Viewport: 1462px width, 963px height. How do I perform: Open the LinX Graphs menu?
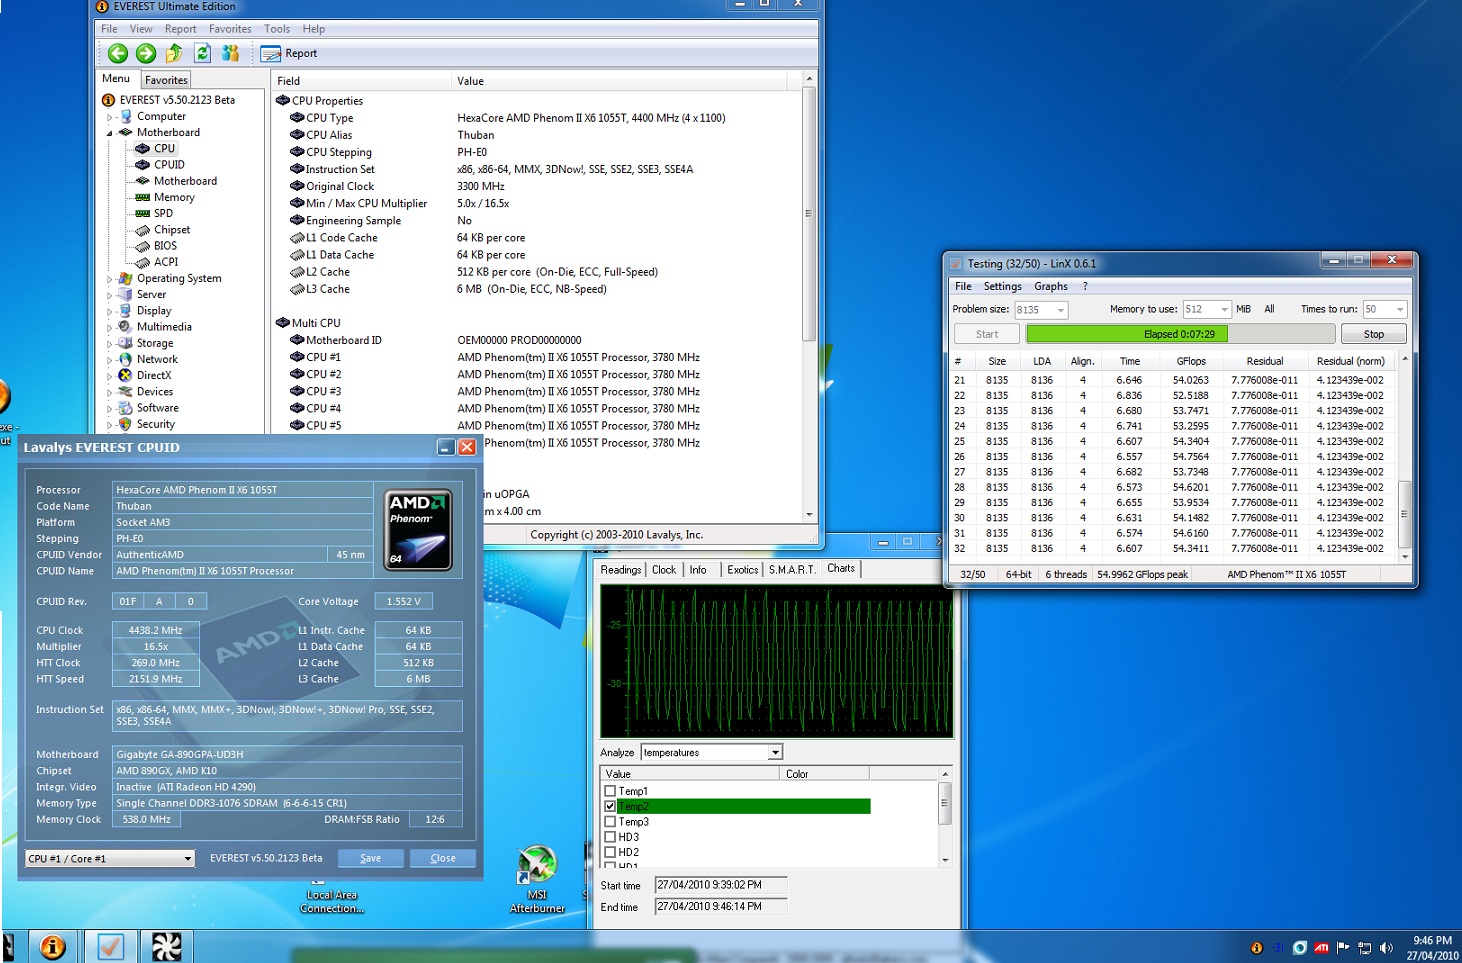pyautogui.click(x=1051, y=286)
